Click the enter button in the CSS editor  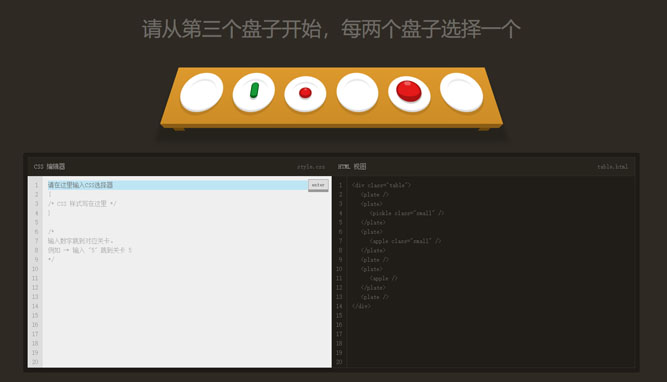(x=318, y=185)
